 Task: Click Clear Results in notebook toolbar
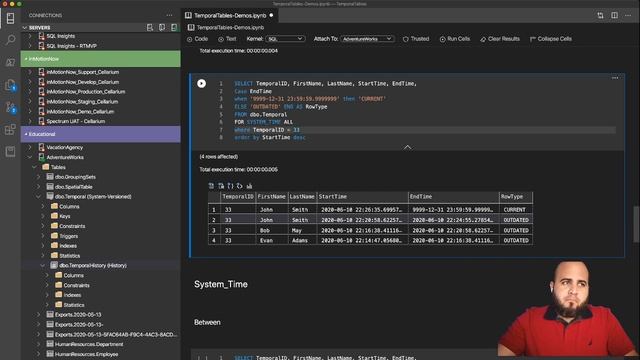coord(500,39)
